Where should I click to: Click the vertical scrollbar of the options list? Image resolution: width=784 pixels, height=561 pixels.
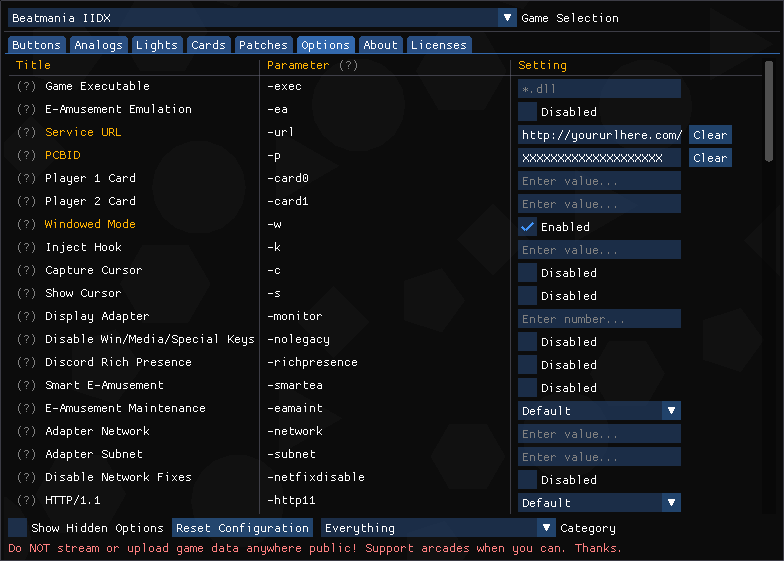click(769, 110)
